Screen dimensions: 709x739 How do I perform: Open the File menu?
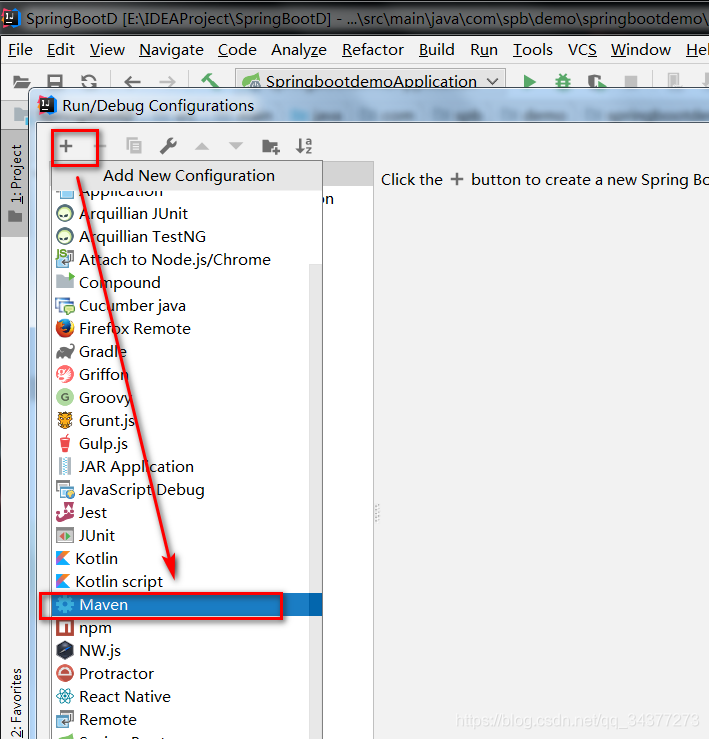click(20, 49)
